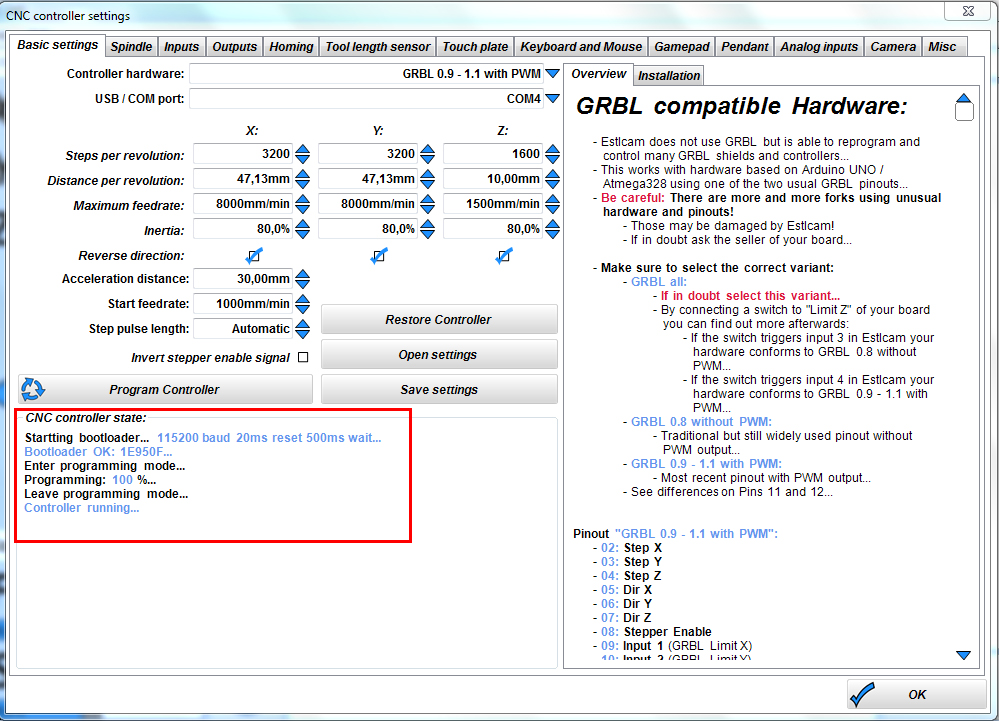Lower start feedrate with spinner down arrow
The width and height of the screenshot is (999, 721).
tap(303, 309)
